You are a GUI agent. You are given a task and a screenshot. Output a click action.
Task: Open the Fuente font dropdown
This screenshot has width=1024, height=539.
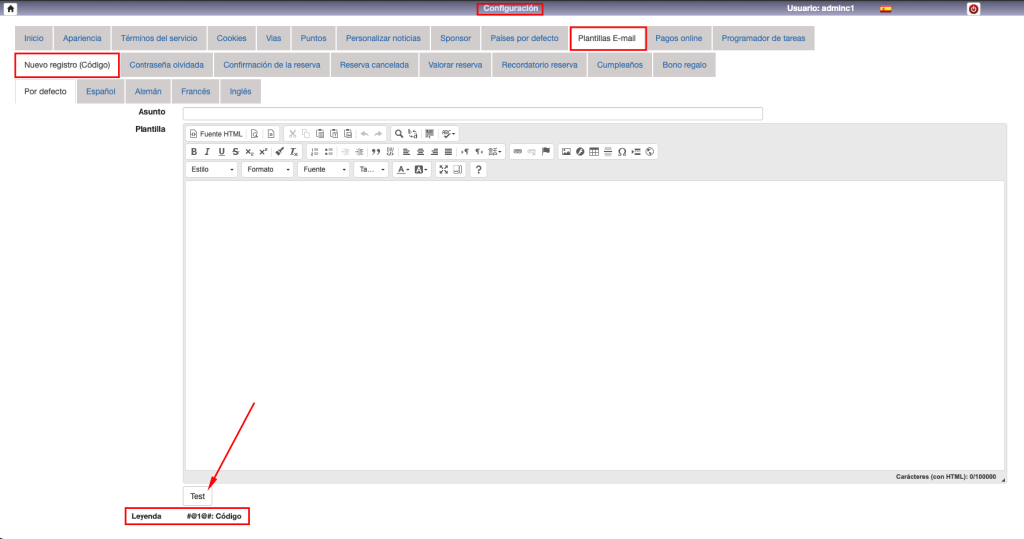coord(323,170)
